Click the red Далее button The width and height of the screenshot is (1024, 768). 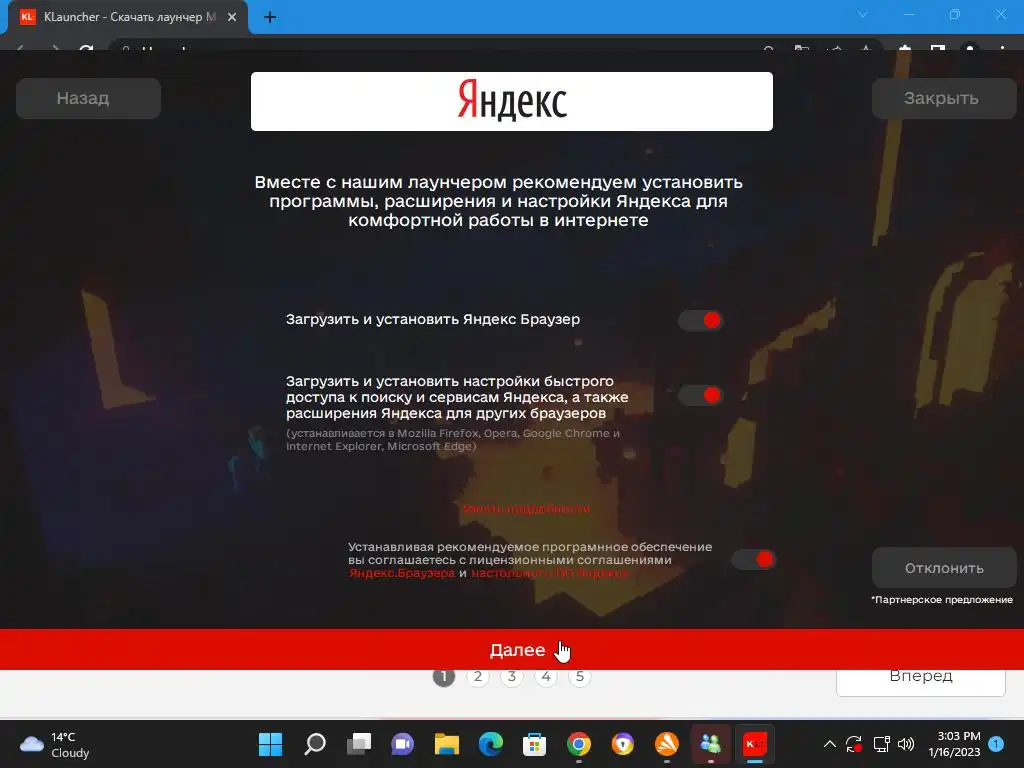click(x=512, y=649)
